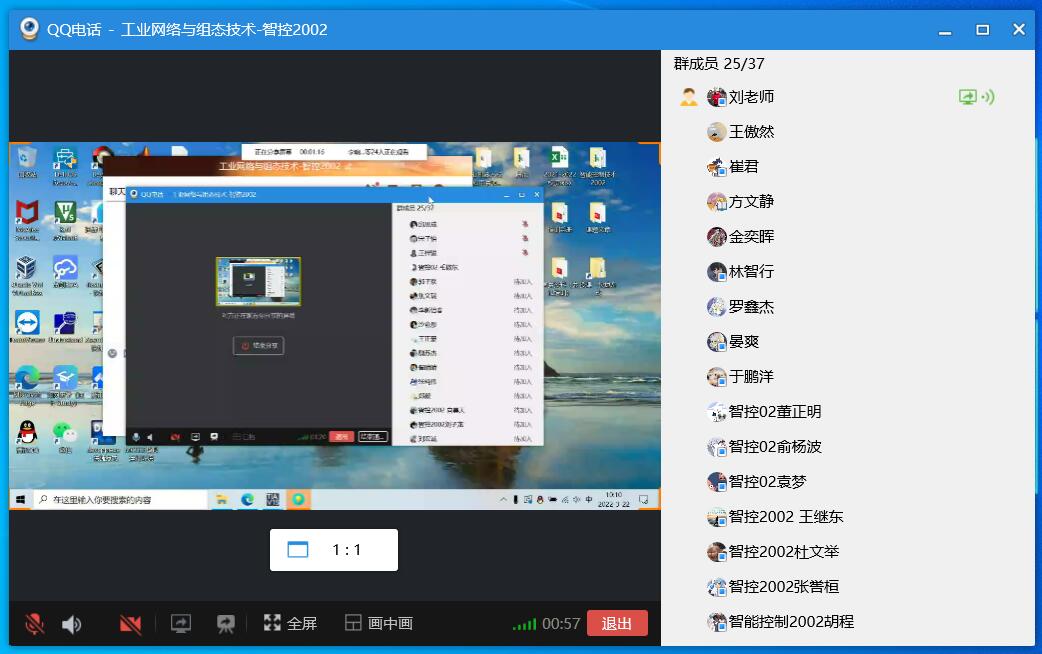This screenshot has height=654, width=1042.
Task: Select member 智控2002杜文举
Action: click(783, 552)
